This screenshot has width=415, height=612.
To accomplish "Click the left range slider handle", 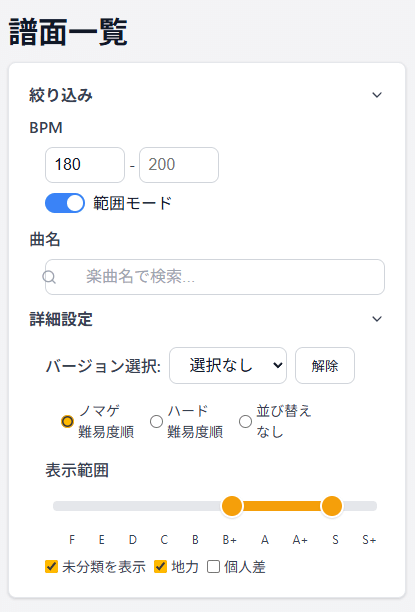I will click(232, 506).
